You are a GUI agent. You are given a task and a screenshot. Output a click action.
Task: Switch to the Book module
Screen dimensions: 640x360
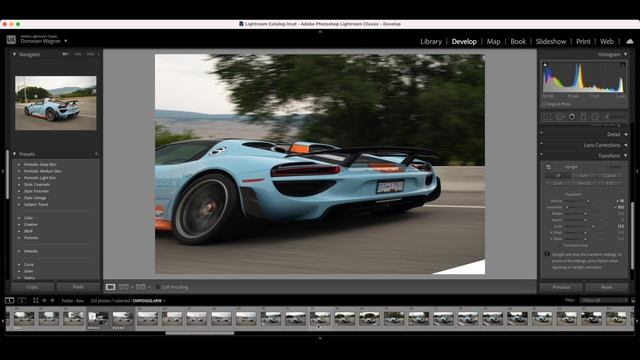(518, 41)
